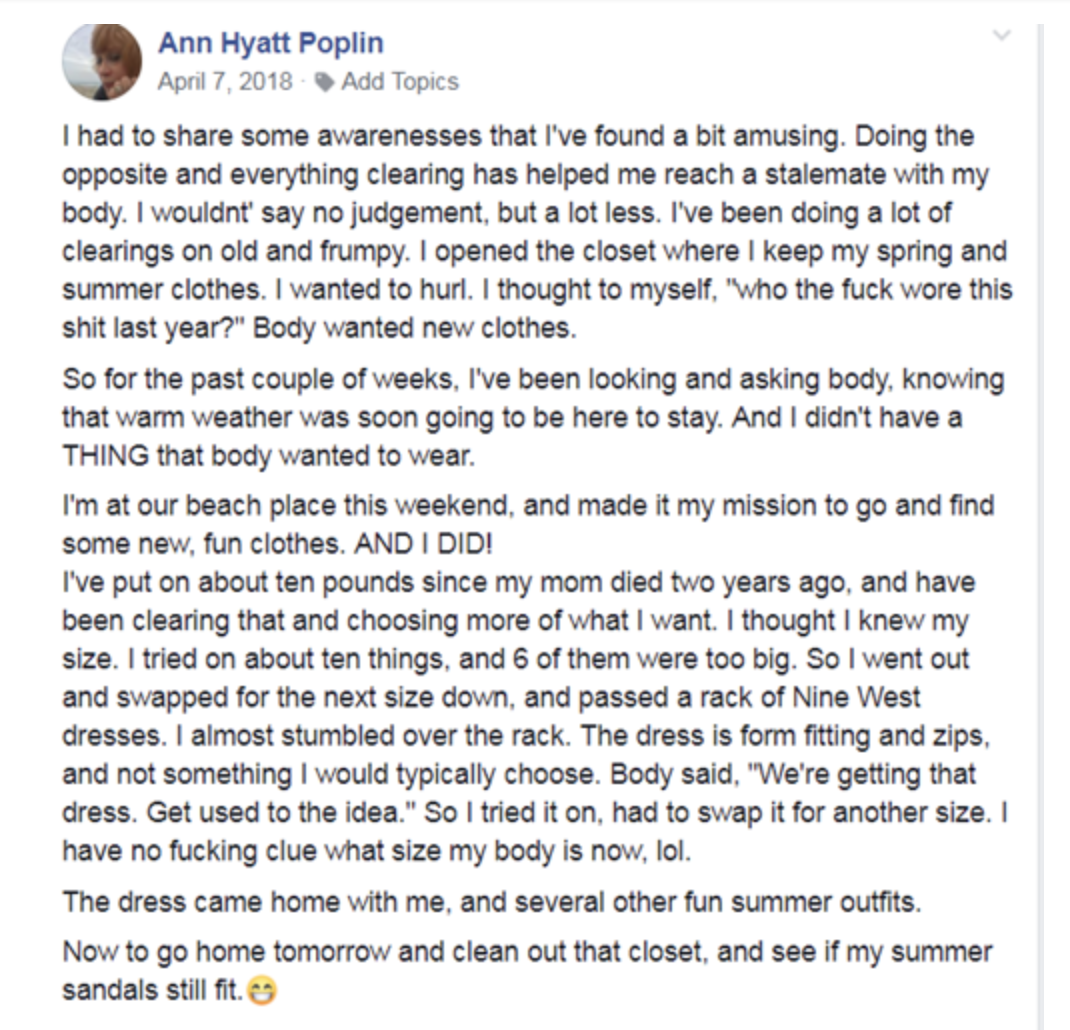Click the words "Nine West" in the post
Viewport: 1070px width, 1030px height.
(856, 698)
